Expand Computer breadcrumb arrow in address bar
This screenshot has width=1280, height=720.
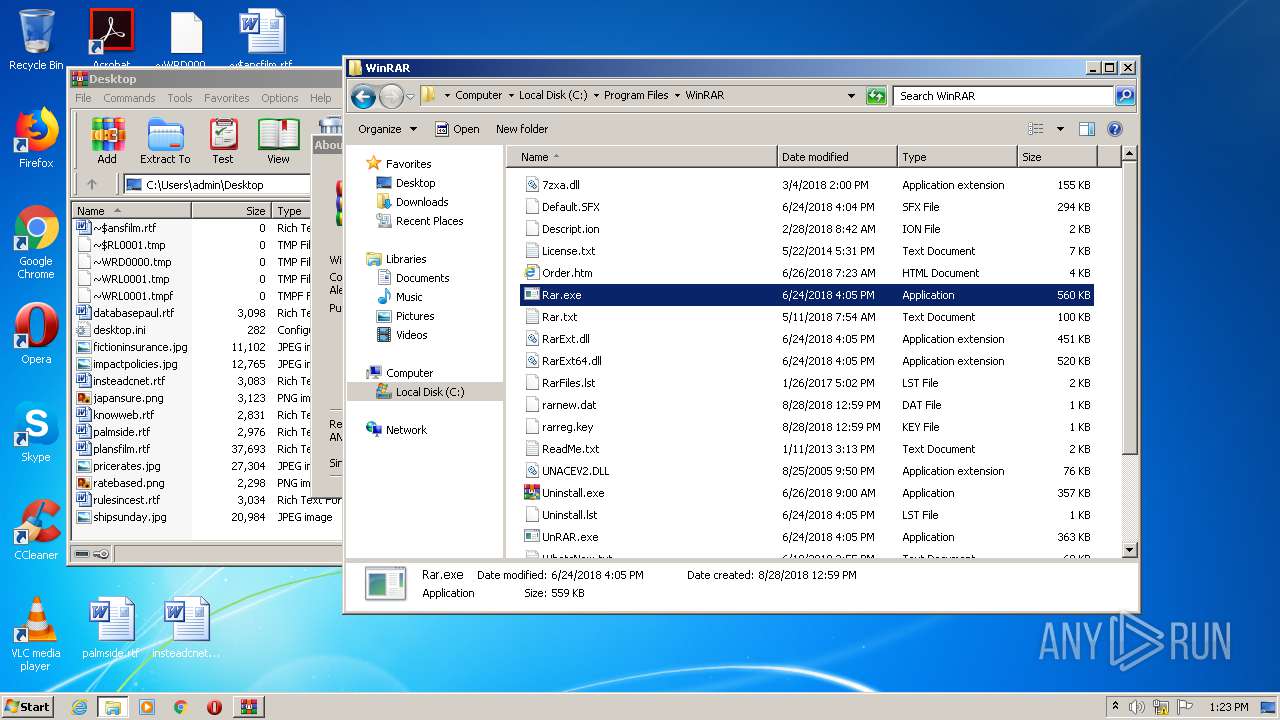510,96
